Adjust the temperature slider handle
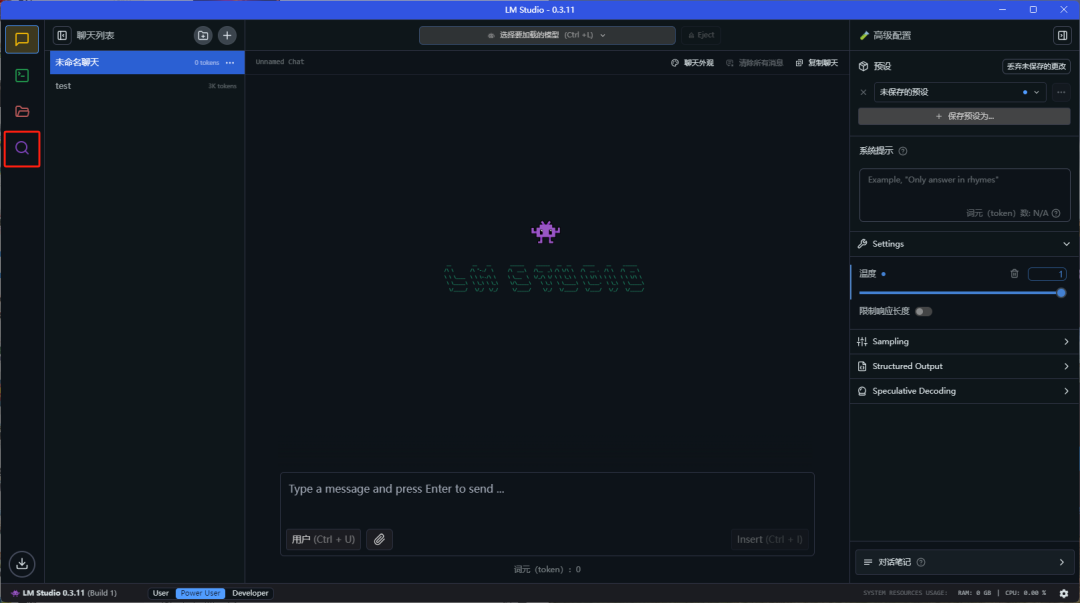 (1061, 293)
